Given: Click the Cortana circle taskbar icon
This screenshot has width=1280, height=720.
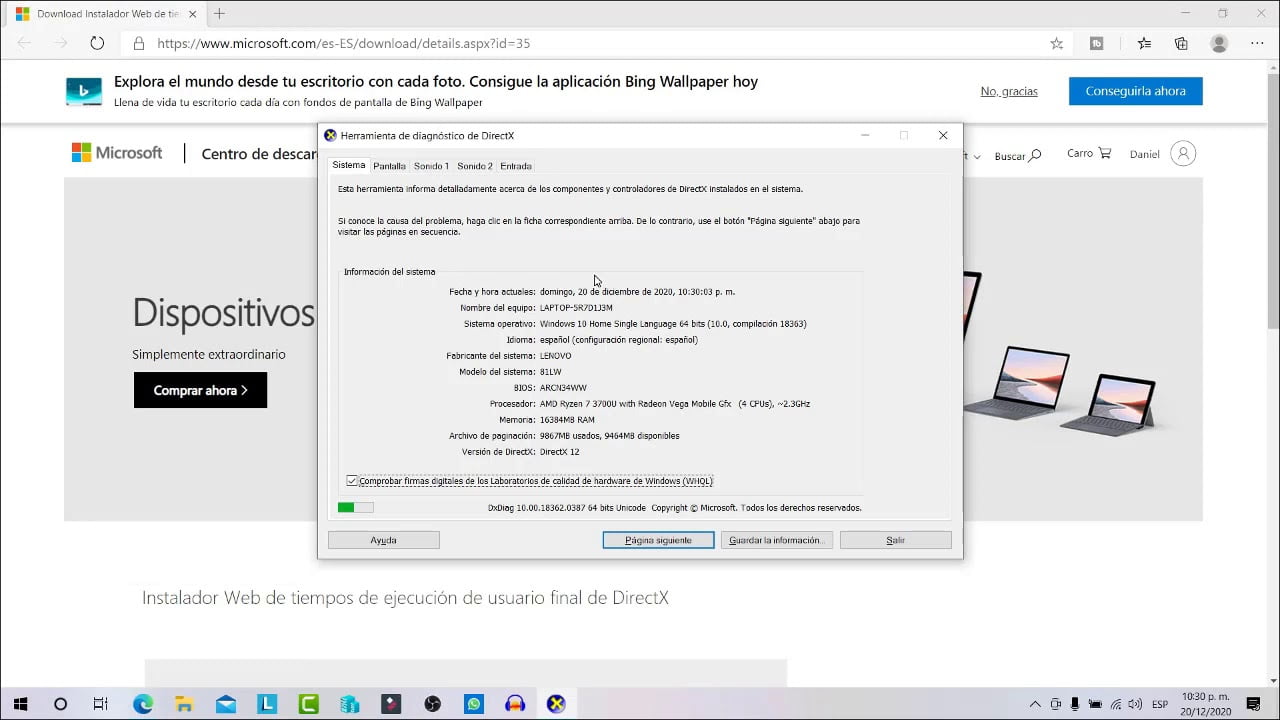Looking at the screenshot, I should point(60,704).
